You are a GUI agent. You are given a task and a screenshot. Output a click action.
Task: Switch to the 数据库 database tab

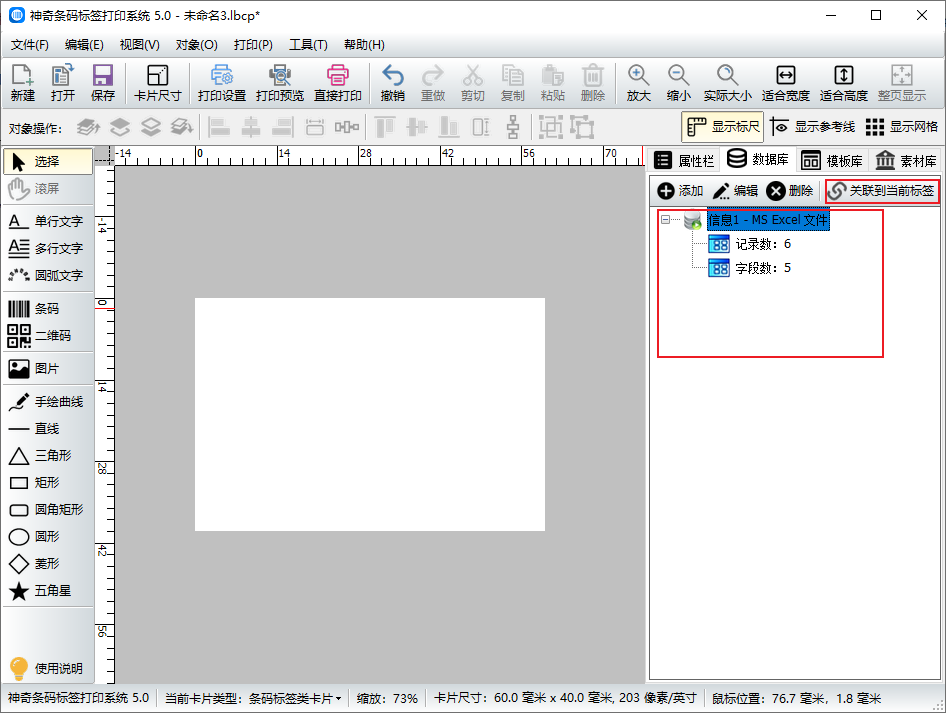pos(758,159)
